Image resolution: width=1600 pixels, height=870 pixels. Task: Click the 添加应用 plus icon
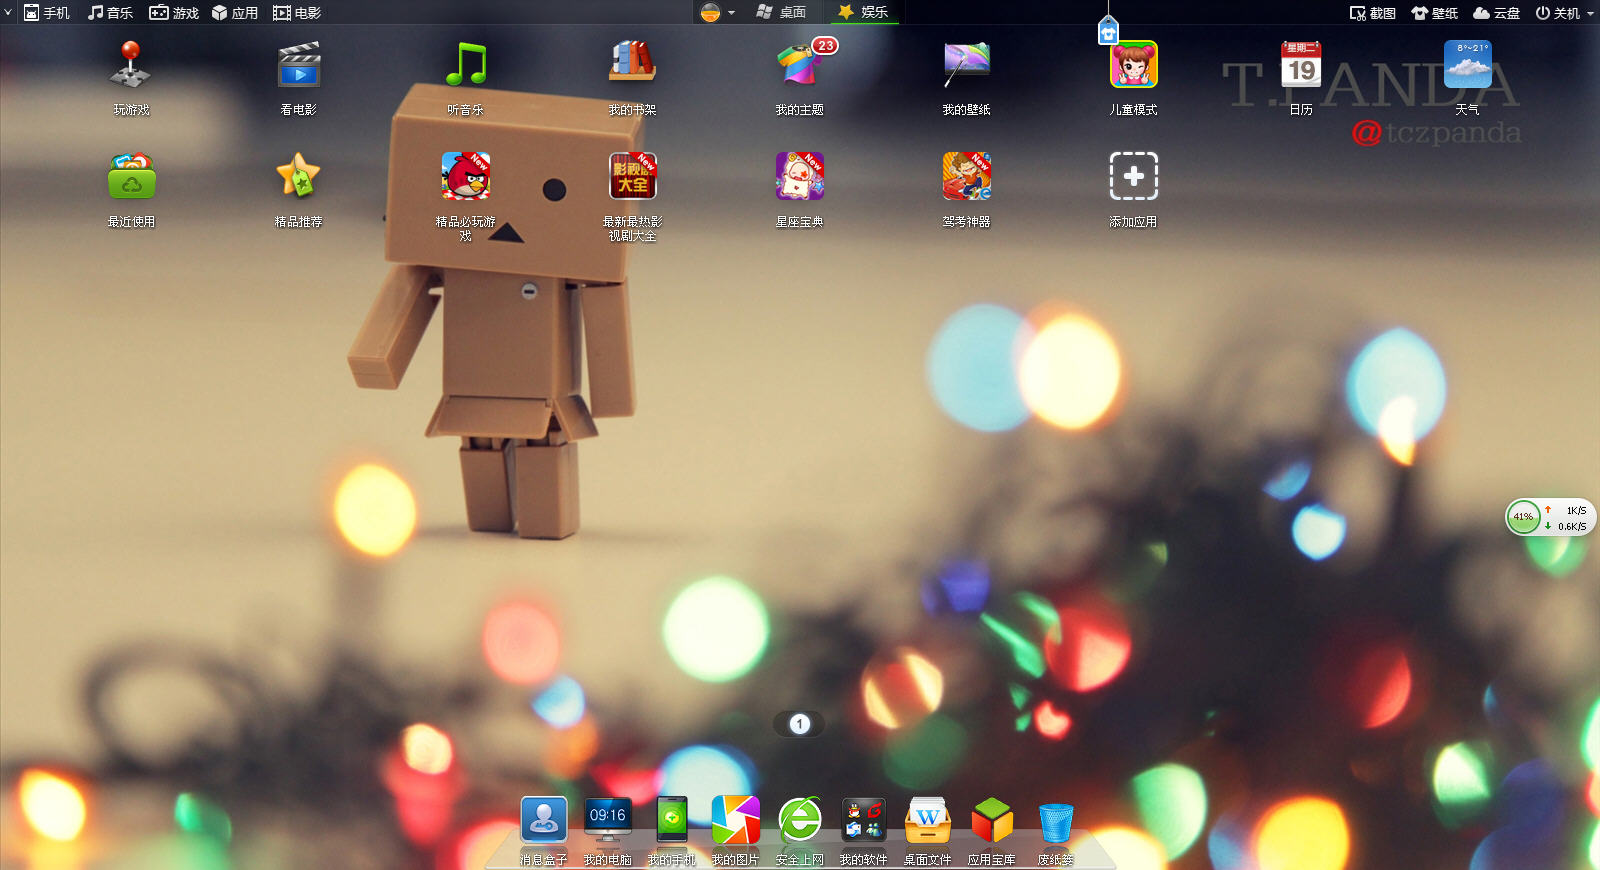[x=1134, y=177]
